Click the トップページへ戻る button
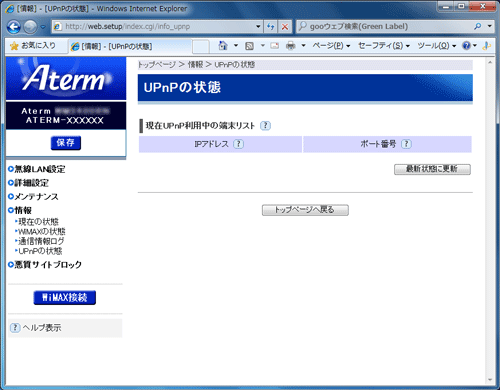This screenshot has width=500, height=390. (x=305, y=210)
